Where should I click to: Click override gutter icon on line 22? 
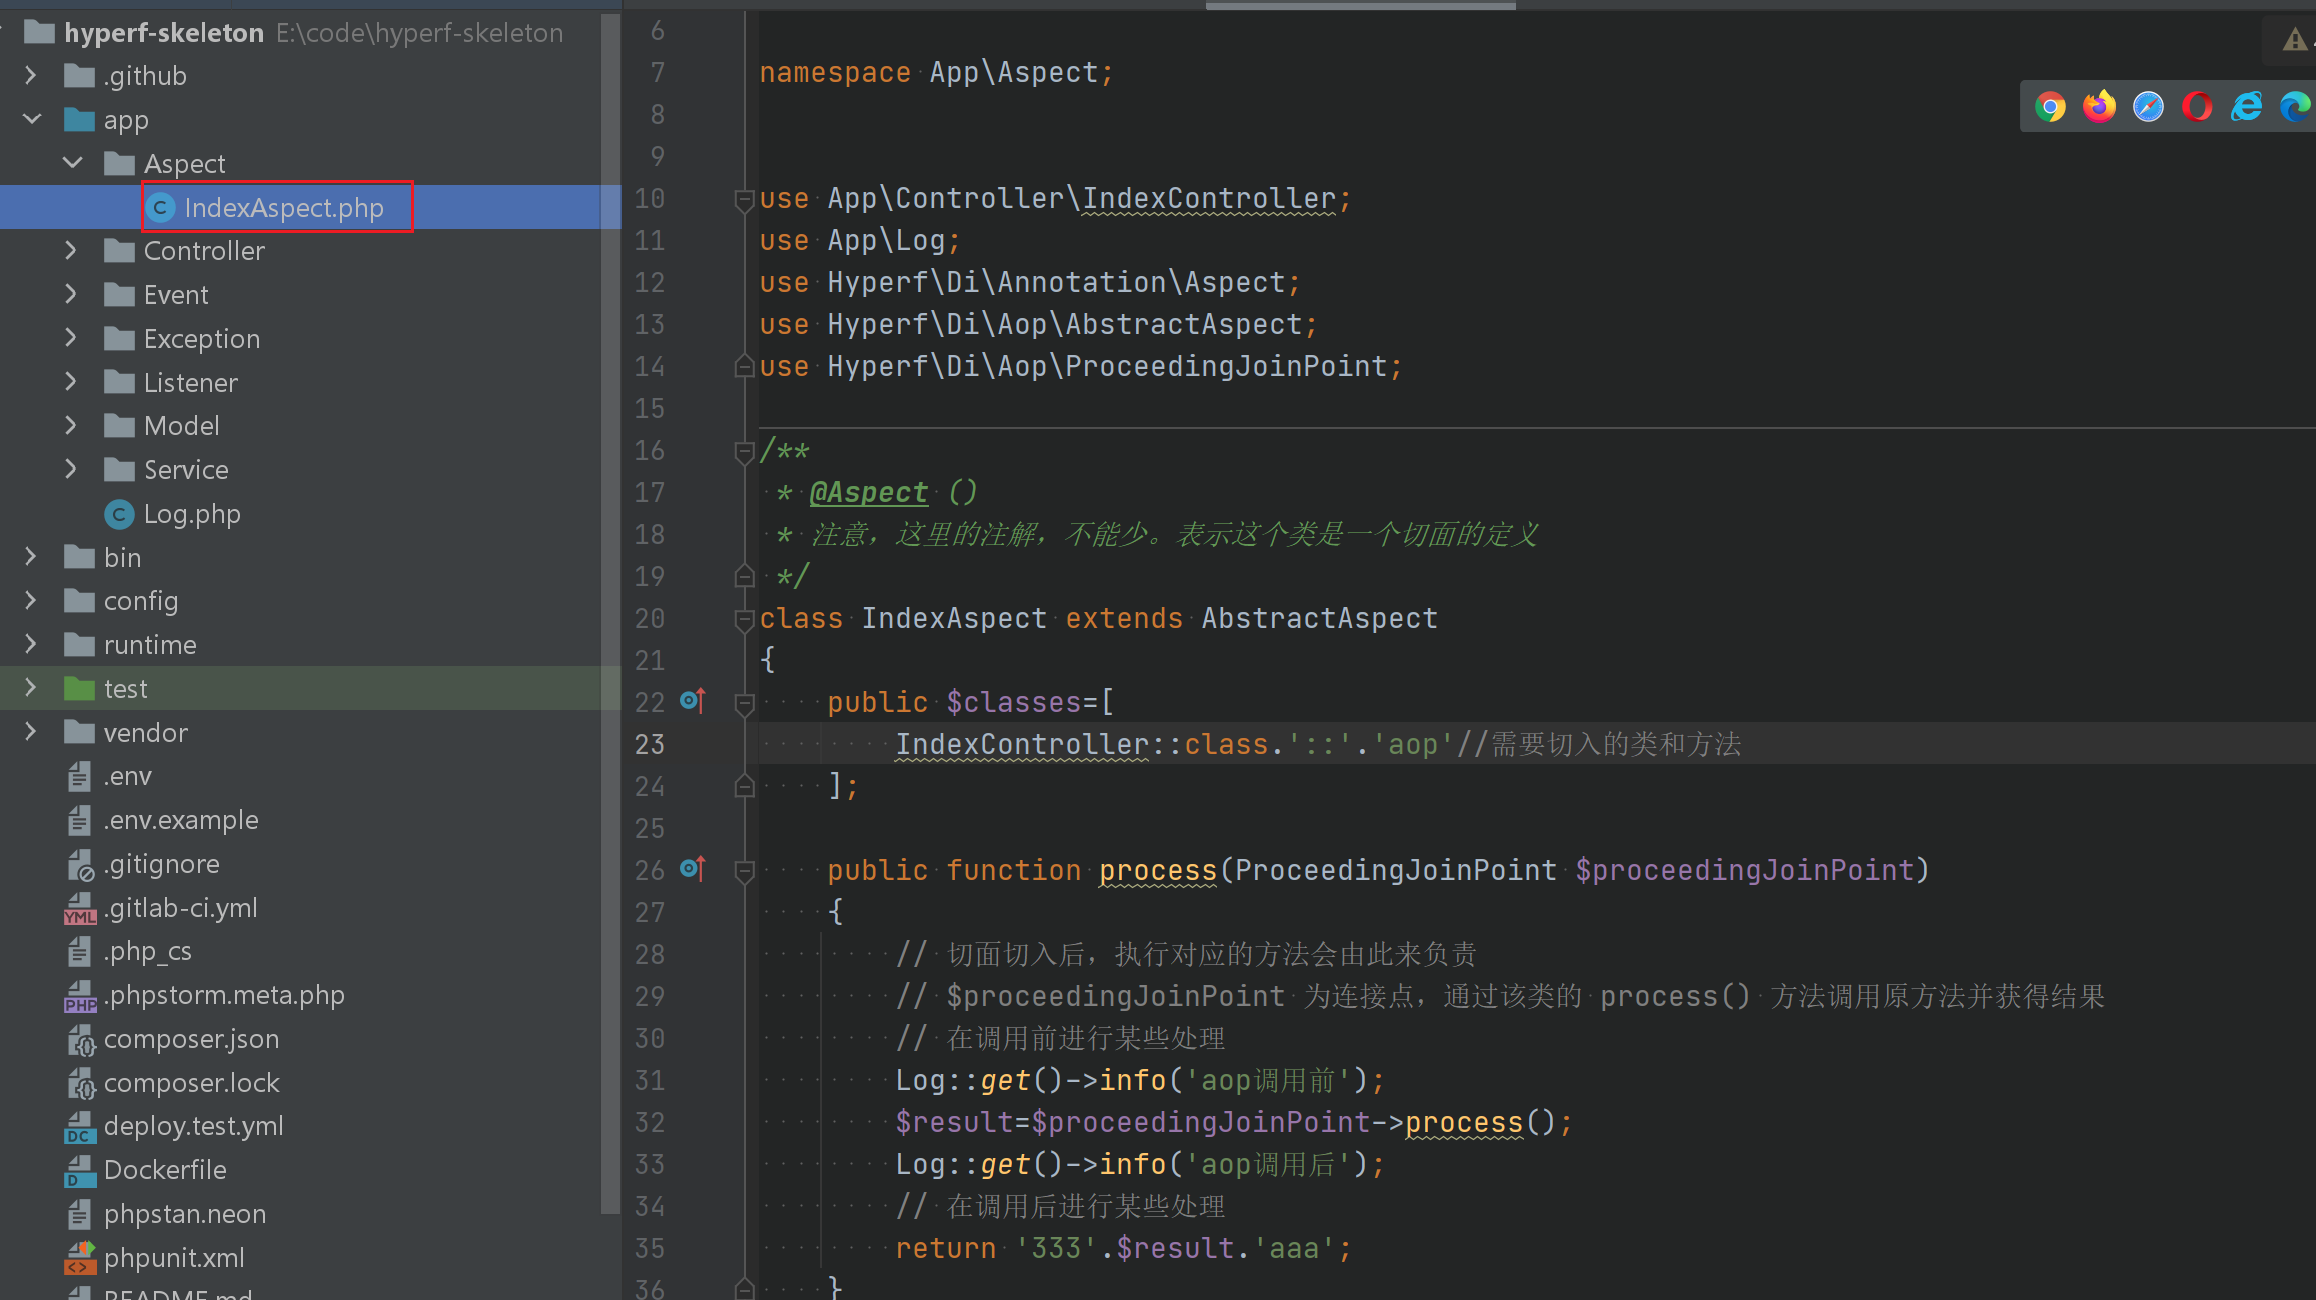tap(692, 701)
